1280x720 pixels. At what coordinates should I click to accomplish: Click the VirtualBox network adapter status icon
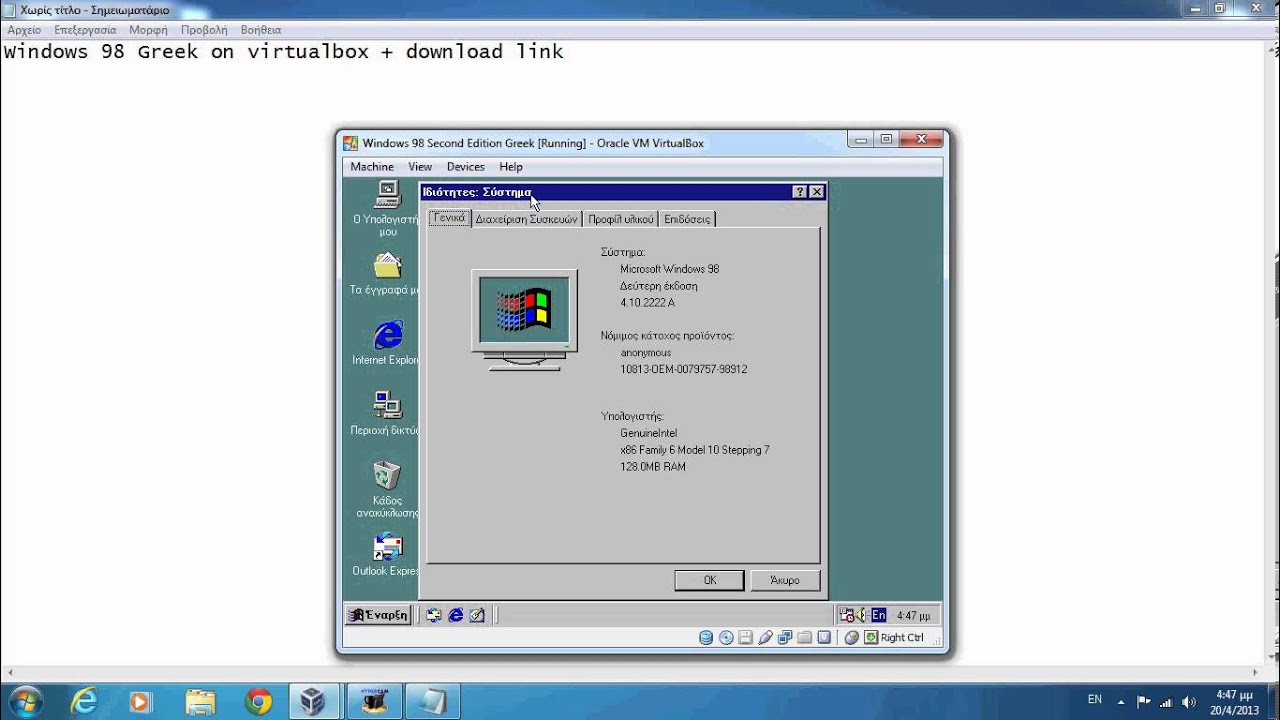pos(785,637)
